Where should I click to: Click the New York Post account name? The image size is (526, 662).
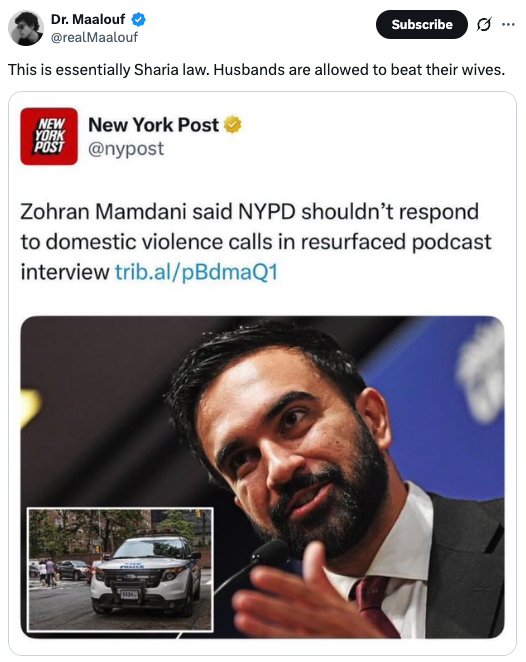point(154,125)
